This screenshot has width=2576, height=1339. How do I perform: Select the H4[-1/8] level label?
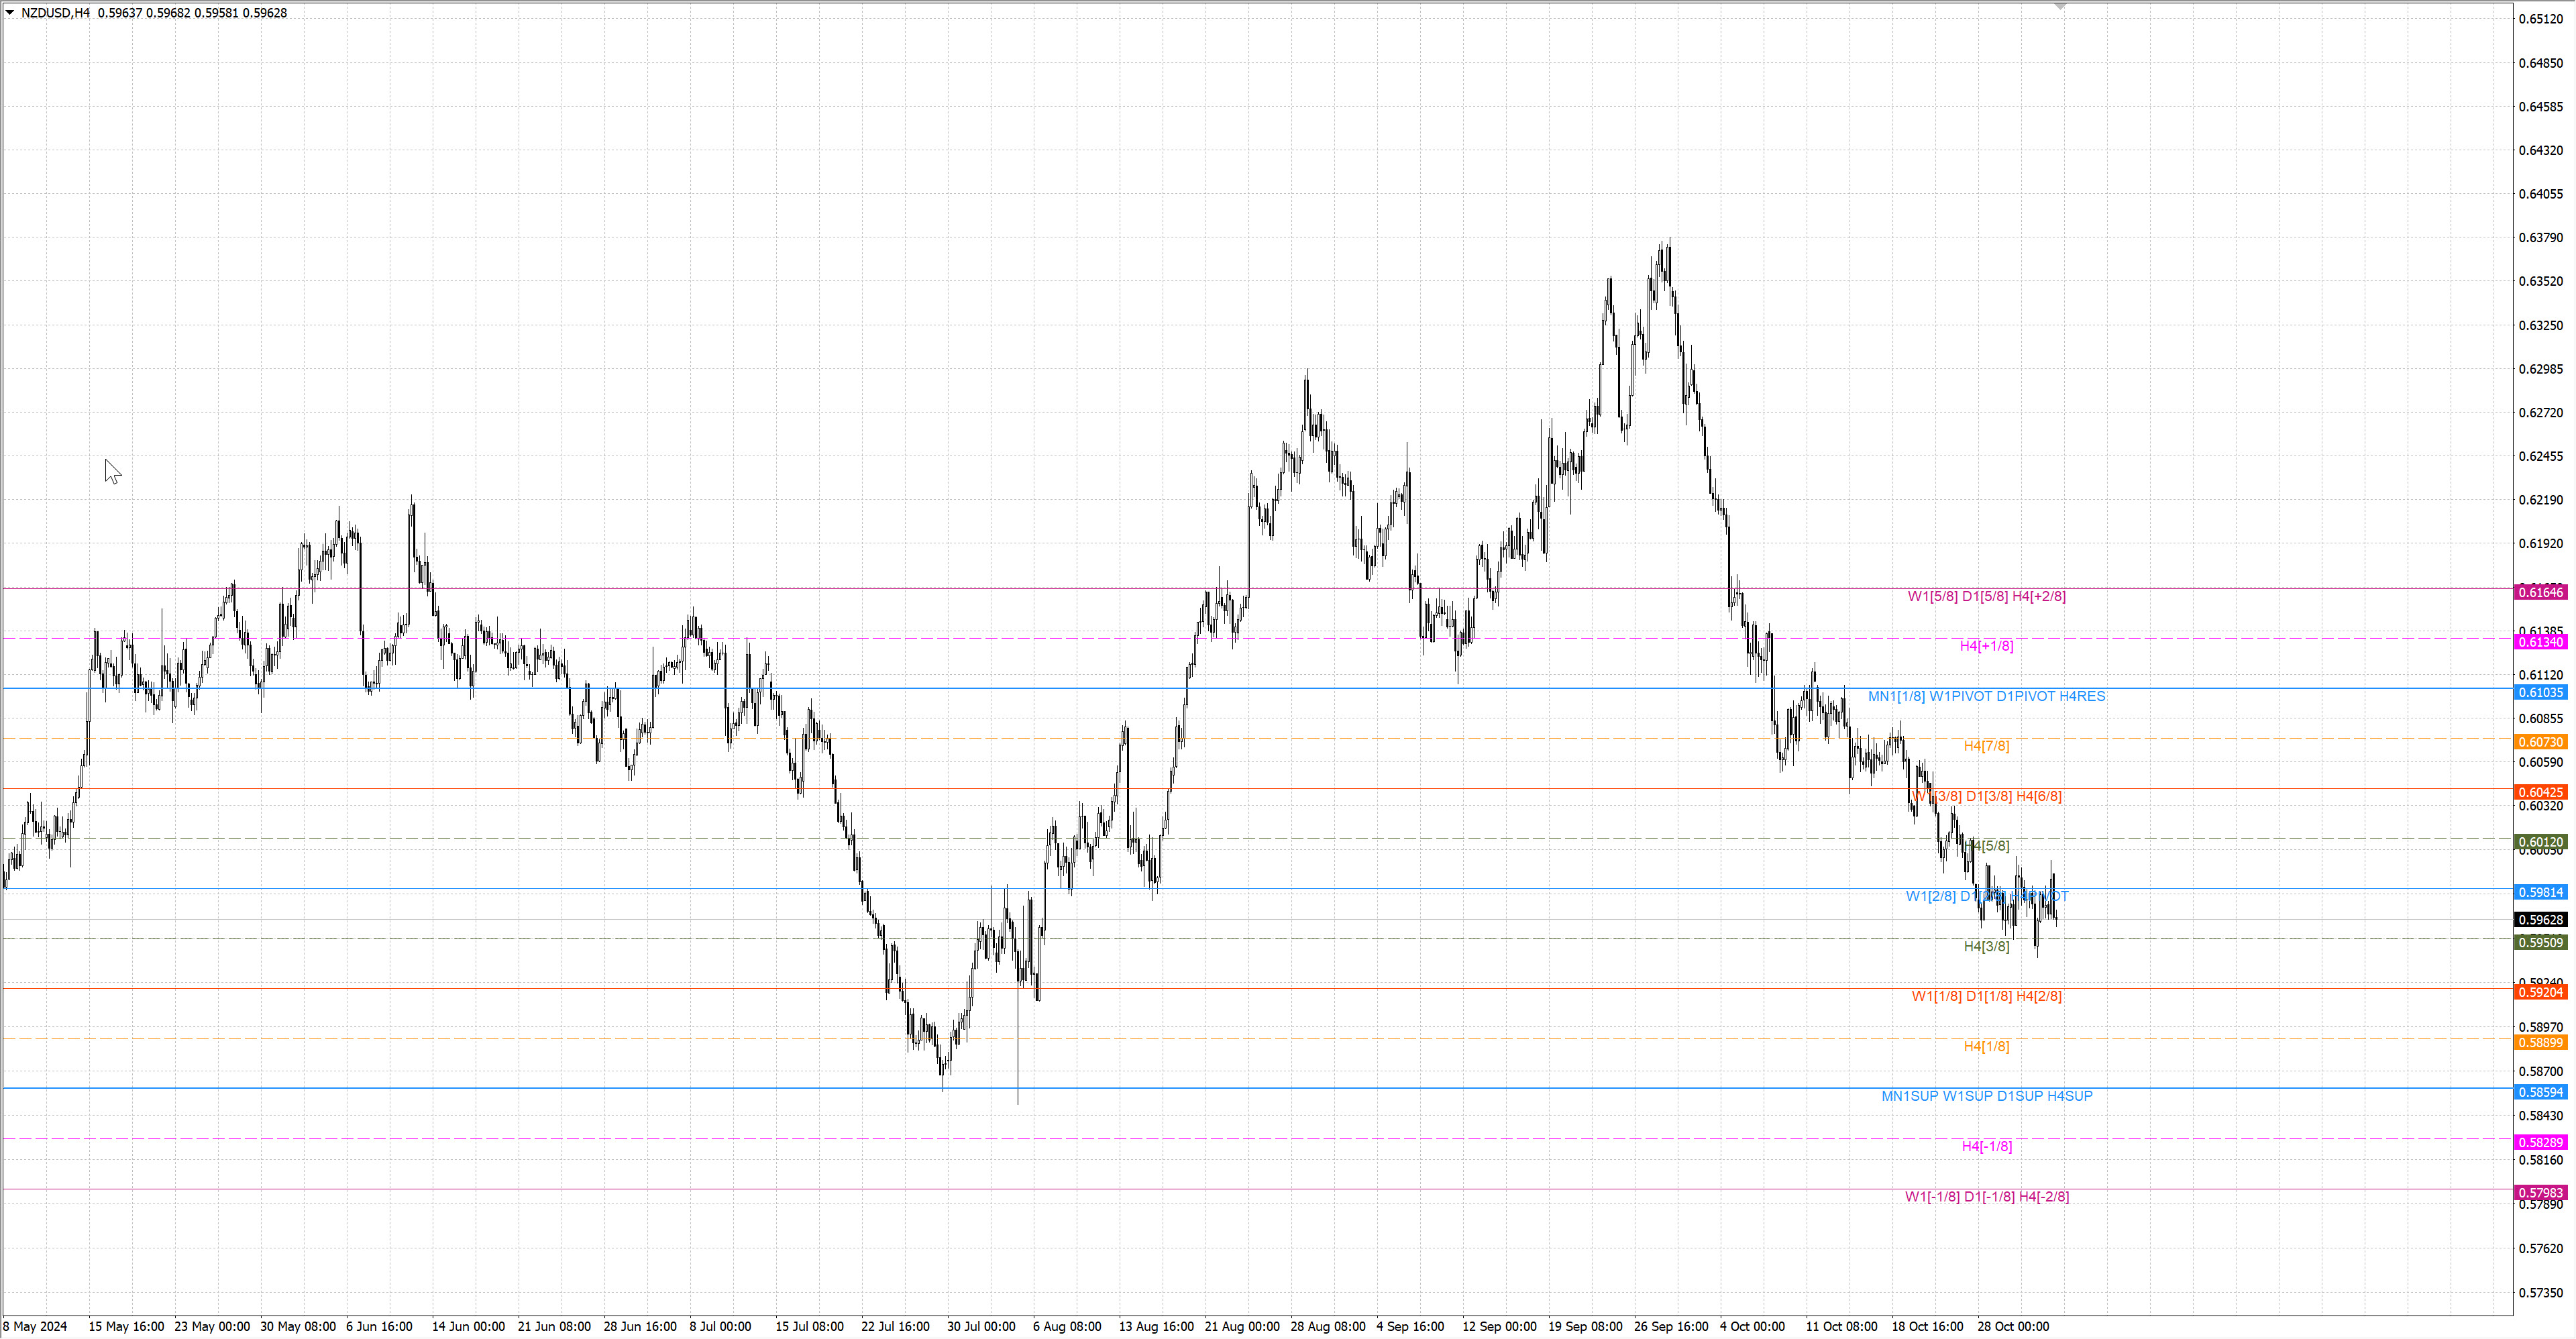click(1986, 1146)
